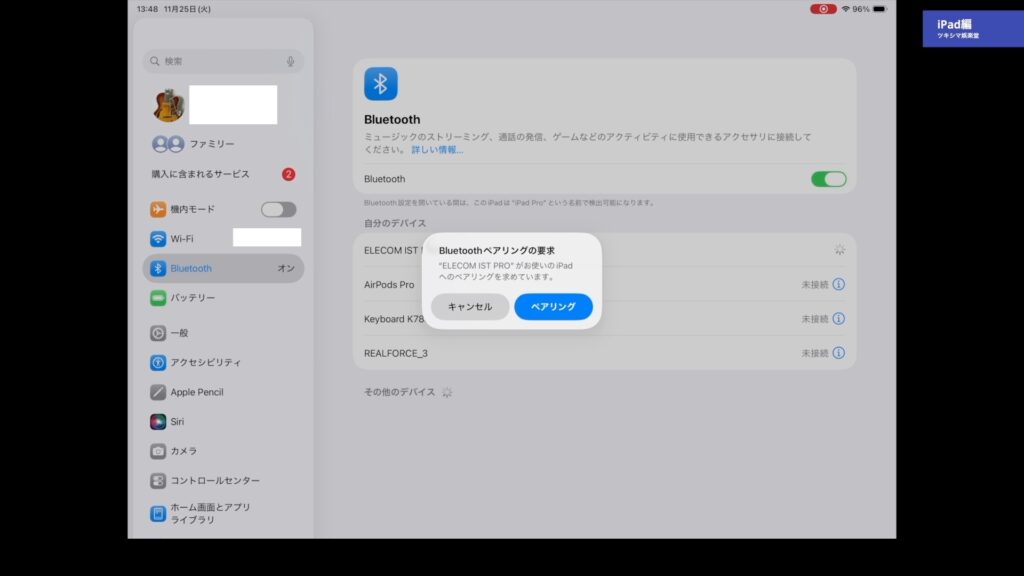The height and width of the screenshot is (576, 1024).
Task: Tap the microphone icon in search field
Action: (x=290, y=61)
